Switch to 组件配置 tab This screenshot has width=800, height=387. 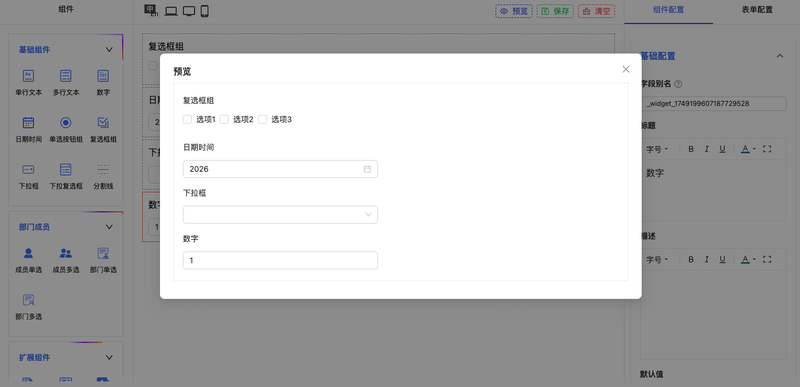pos(668,10)
